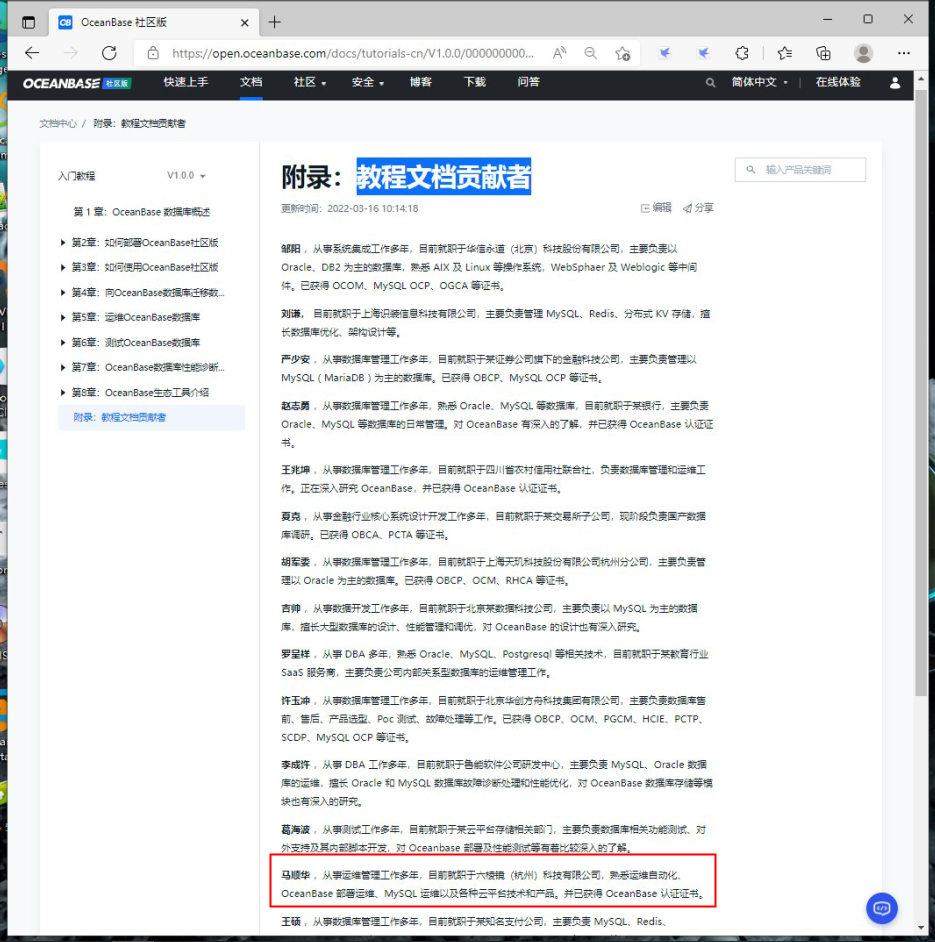The height and width of the screenshot is (942, 935).
Task: Open the tab actions menu icon
Action: [x=28, y=22]
